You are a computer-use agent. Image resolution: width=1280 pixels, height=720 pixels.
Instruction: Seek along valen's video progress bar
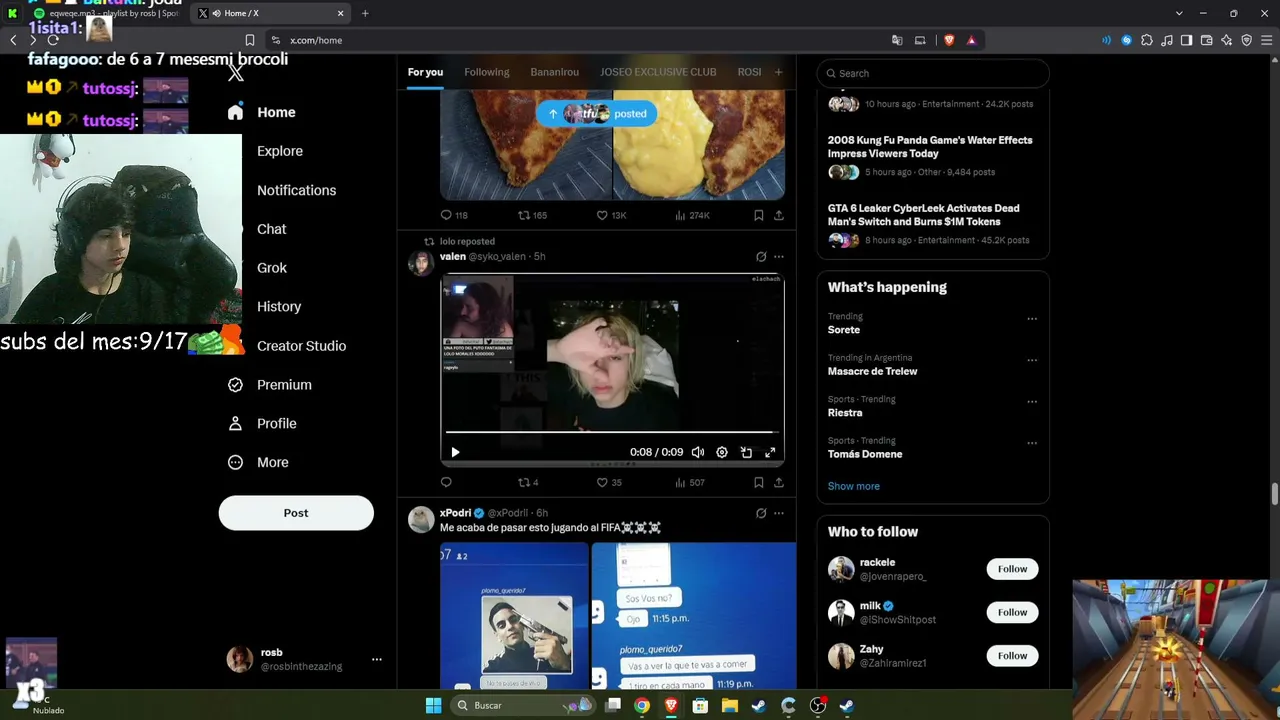click(612, 432)
